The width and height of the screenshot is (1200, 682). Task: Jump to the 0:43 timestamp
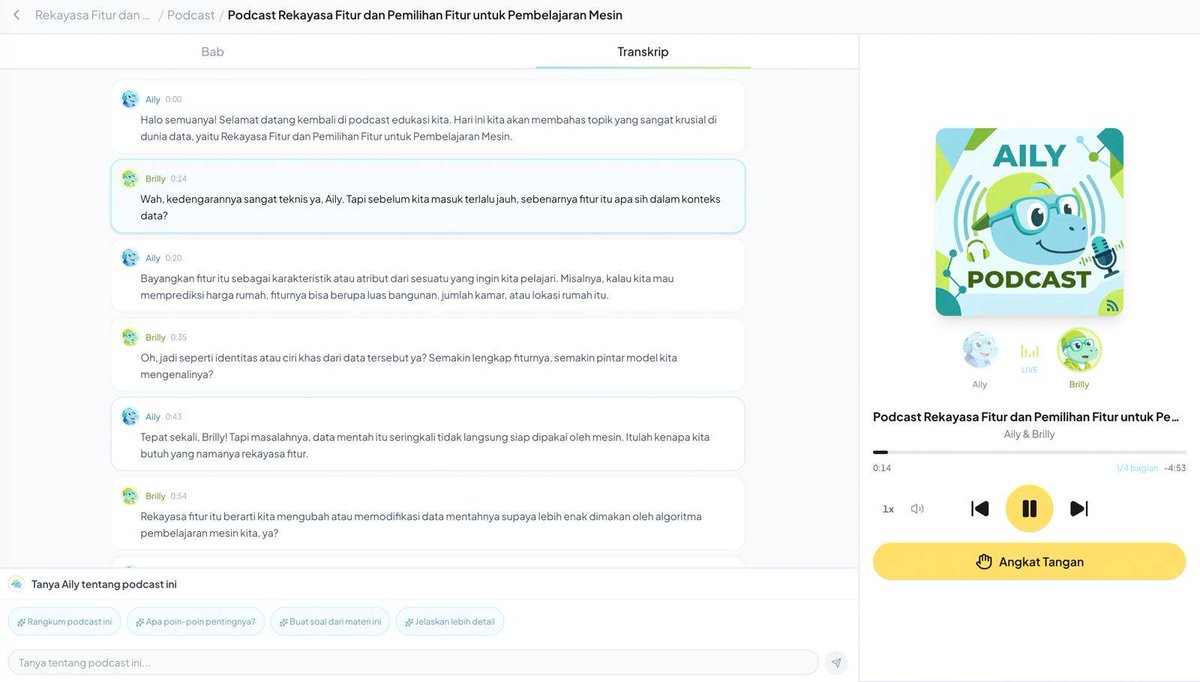(x=174, y=417)
